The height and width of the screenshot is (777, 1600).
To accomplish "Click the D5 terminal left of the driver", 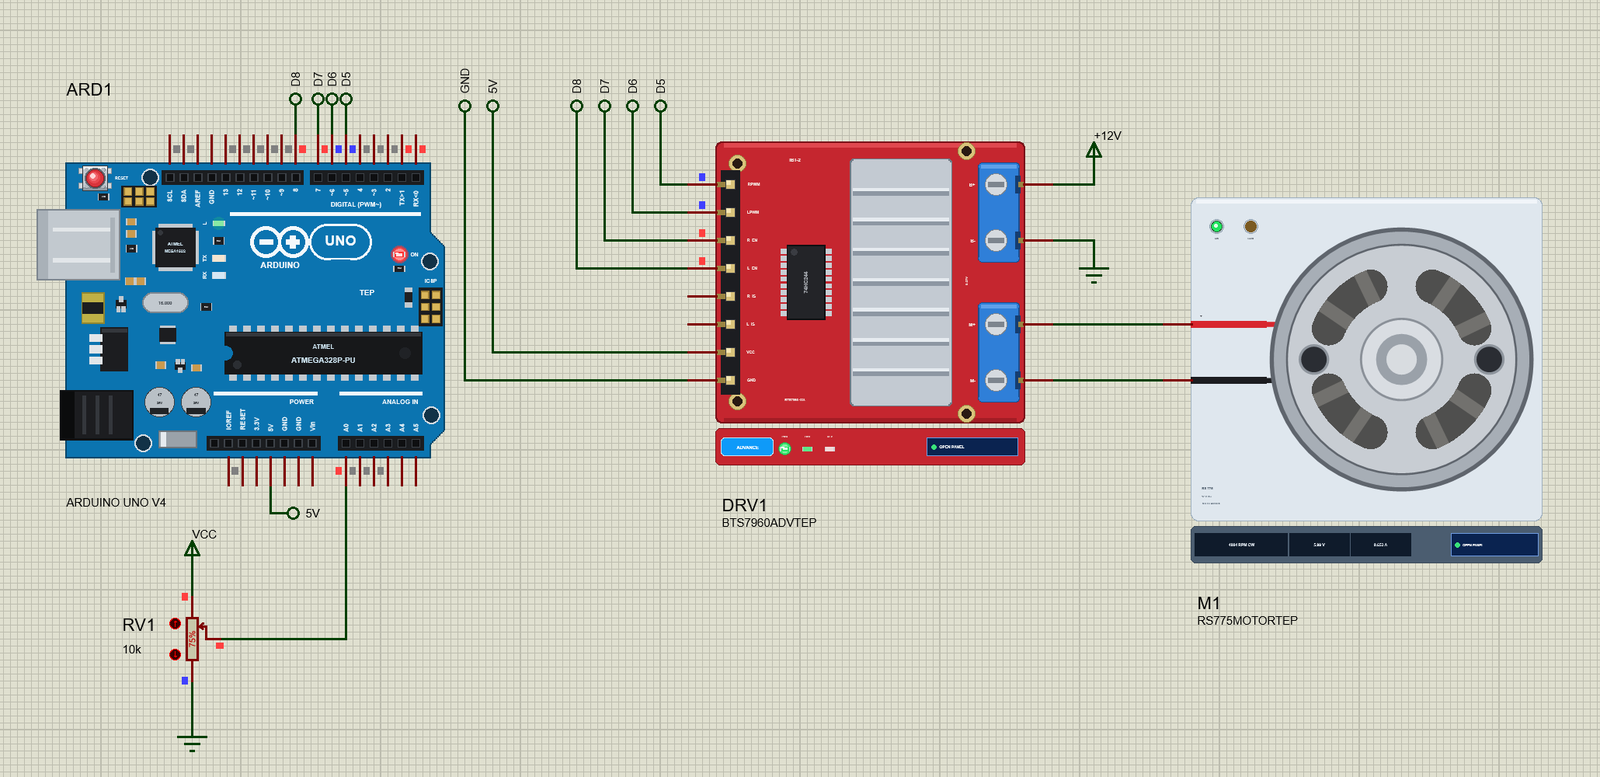I will [x=661, y=106].
